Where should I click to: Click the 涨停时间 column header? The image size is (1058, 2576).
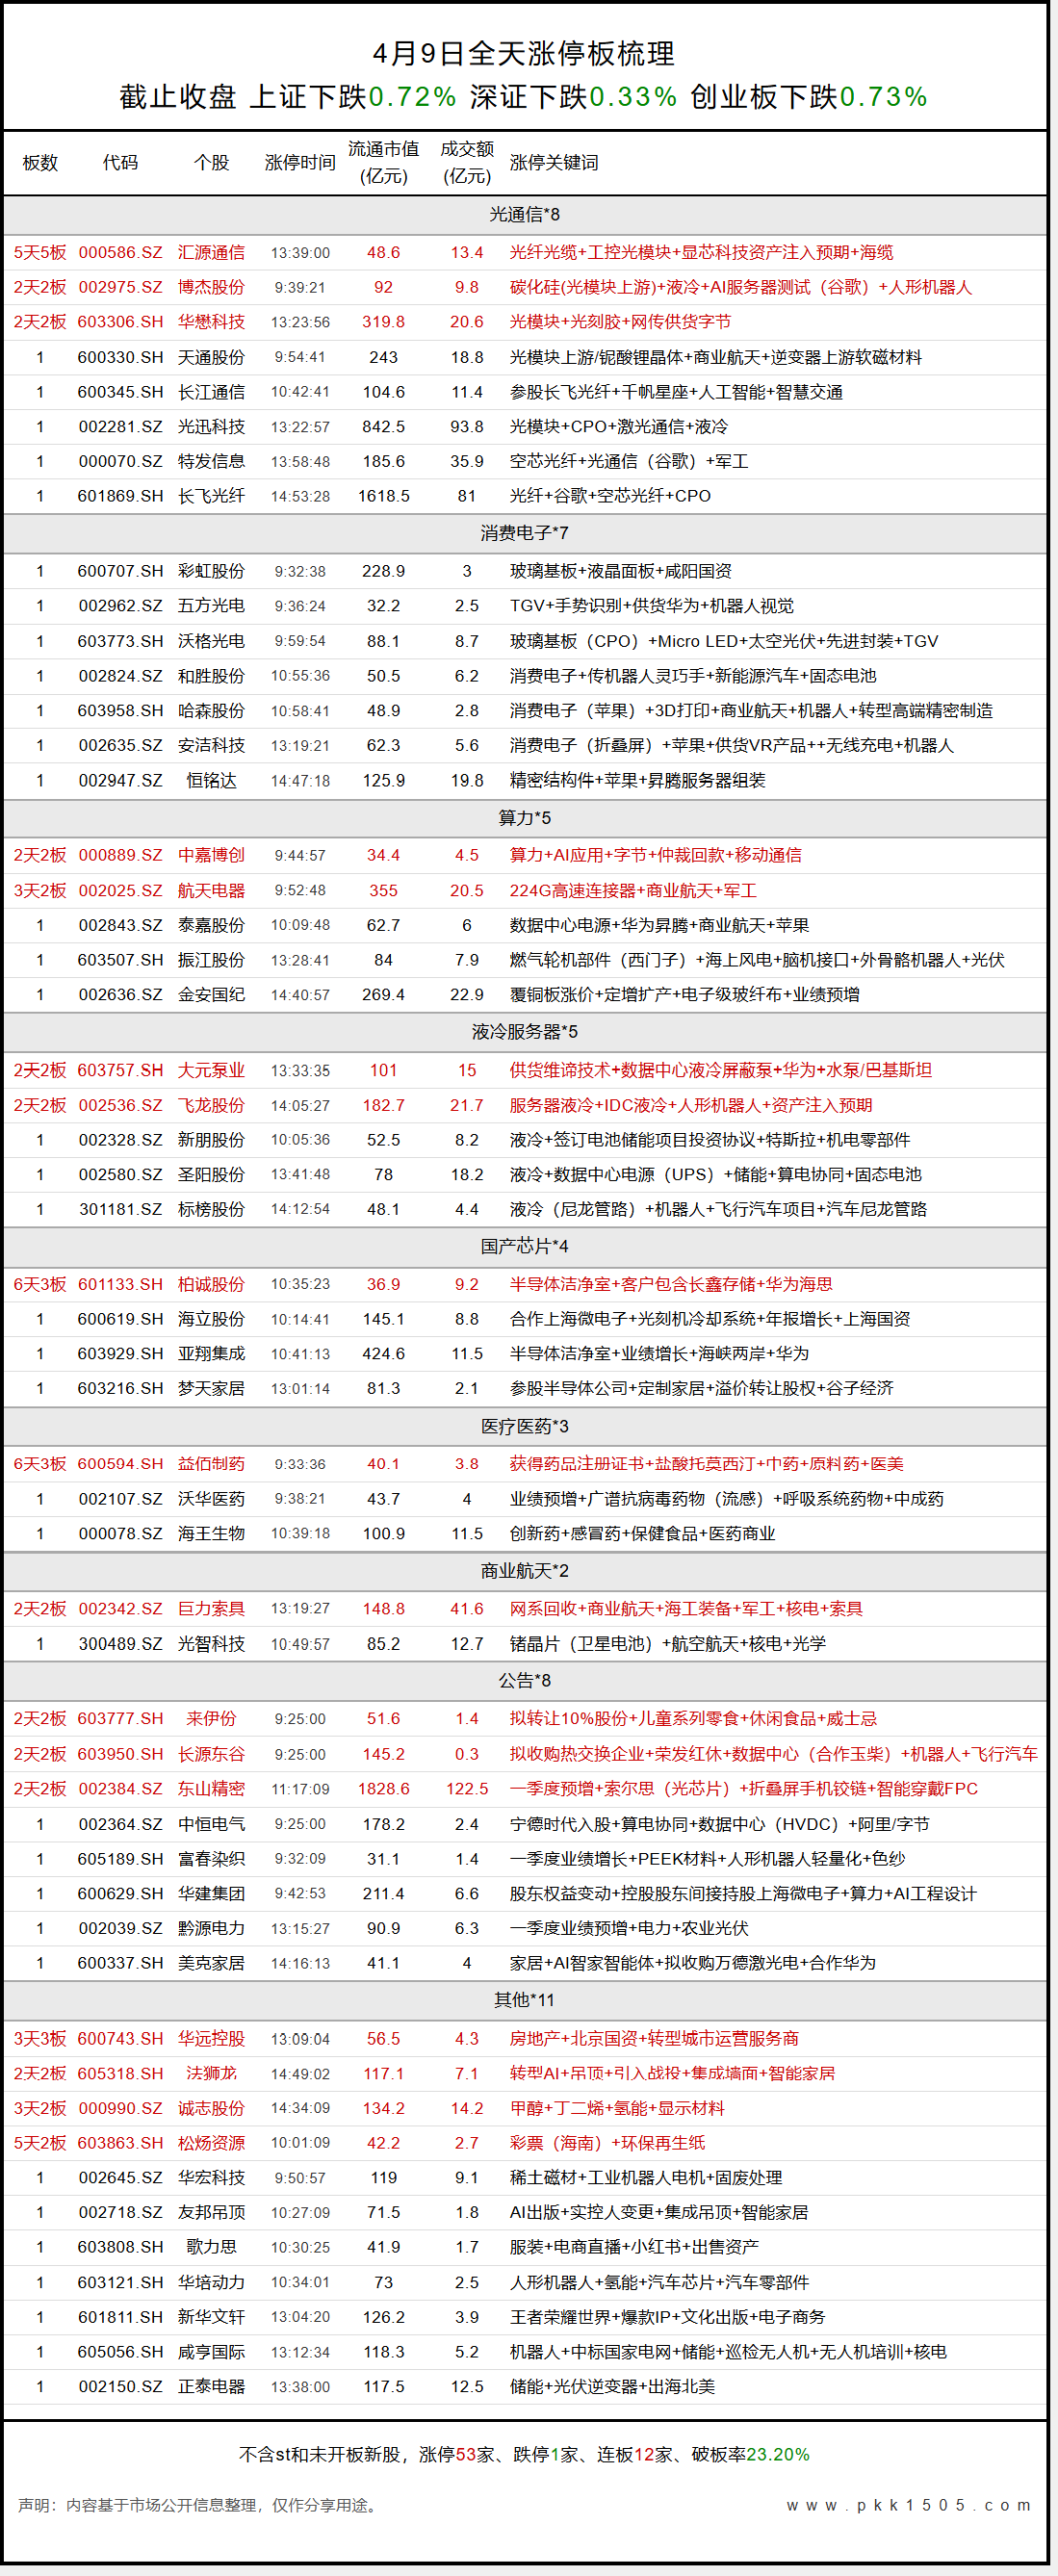point(299,163)
